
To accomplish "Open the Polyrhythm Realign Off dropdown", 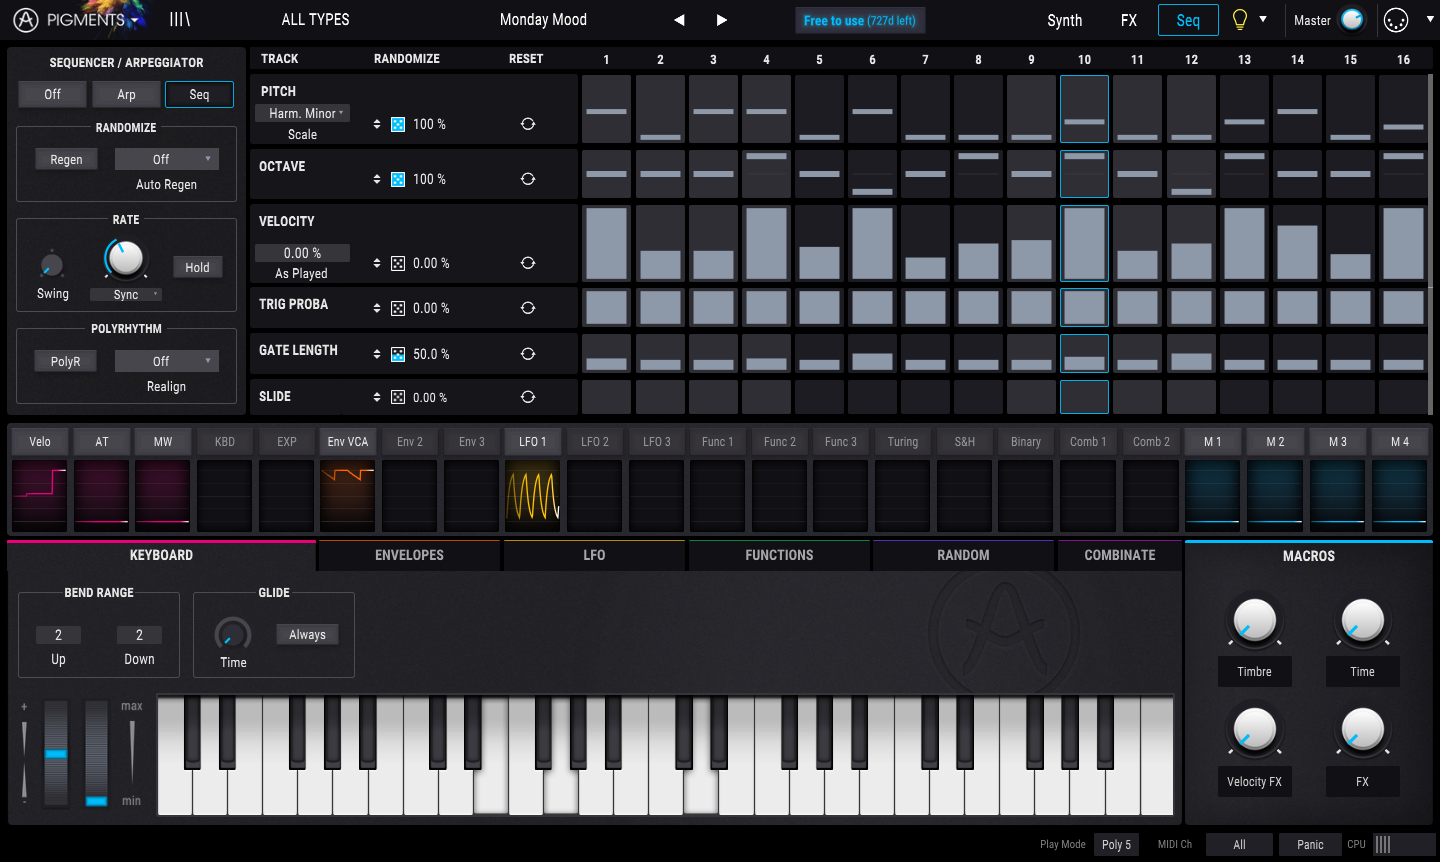I will coord(167,361).
